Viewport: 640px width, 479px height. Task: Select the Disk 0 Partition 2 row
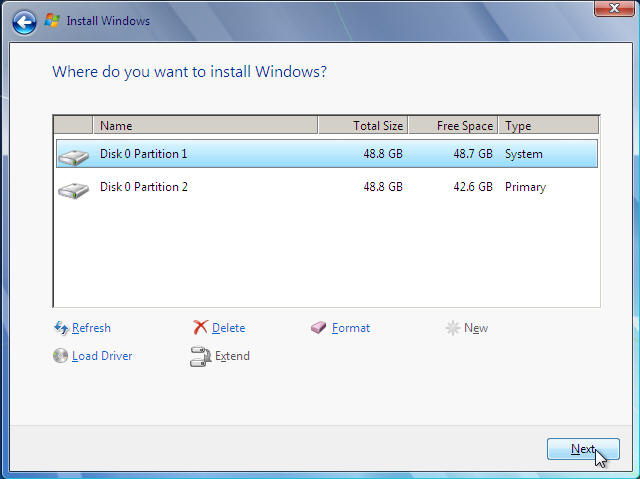(300, 187)
